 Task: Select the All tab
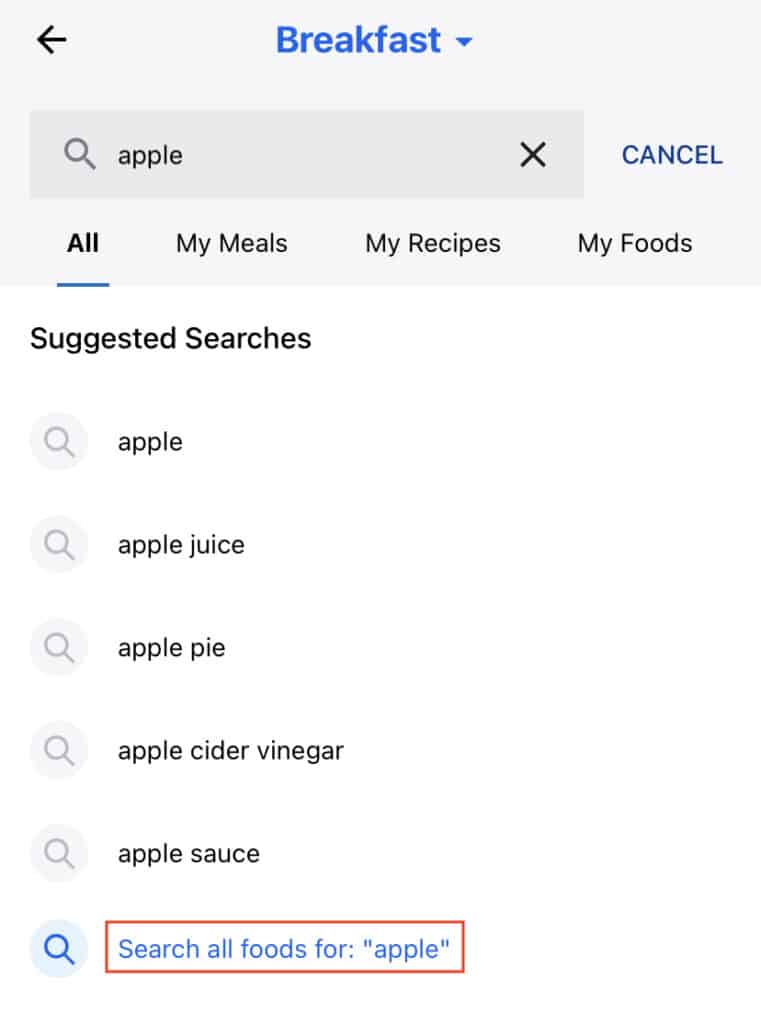pos(83,243)
